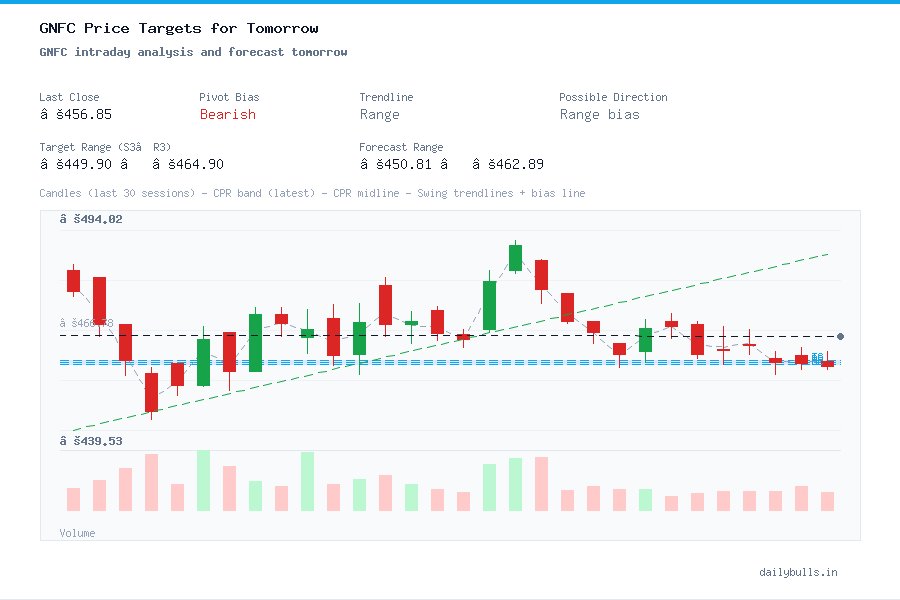Open the dailybulls.in site link

click(x=800, y=572)
